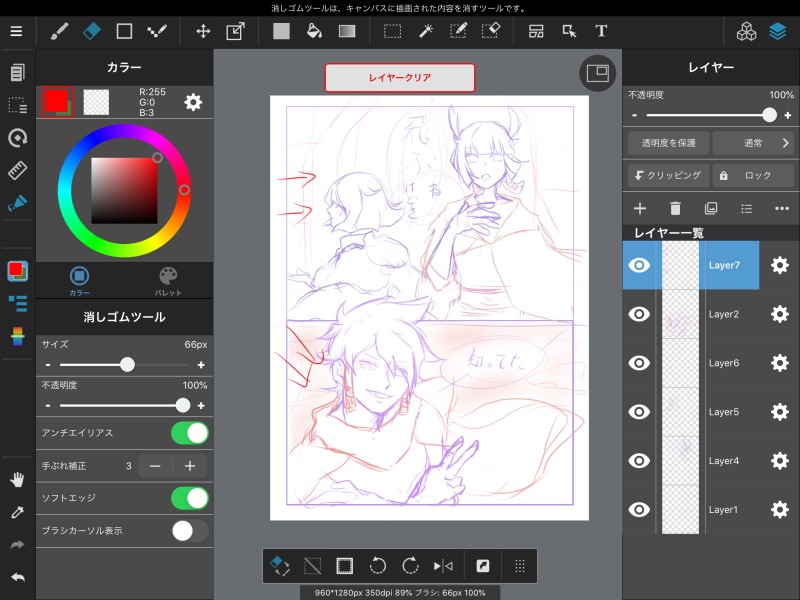Select the transparent color swatch
The image size is (800, 600).
point(96,102)
